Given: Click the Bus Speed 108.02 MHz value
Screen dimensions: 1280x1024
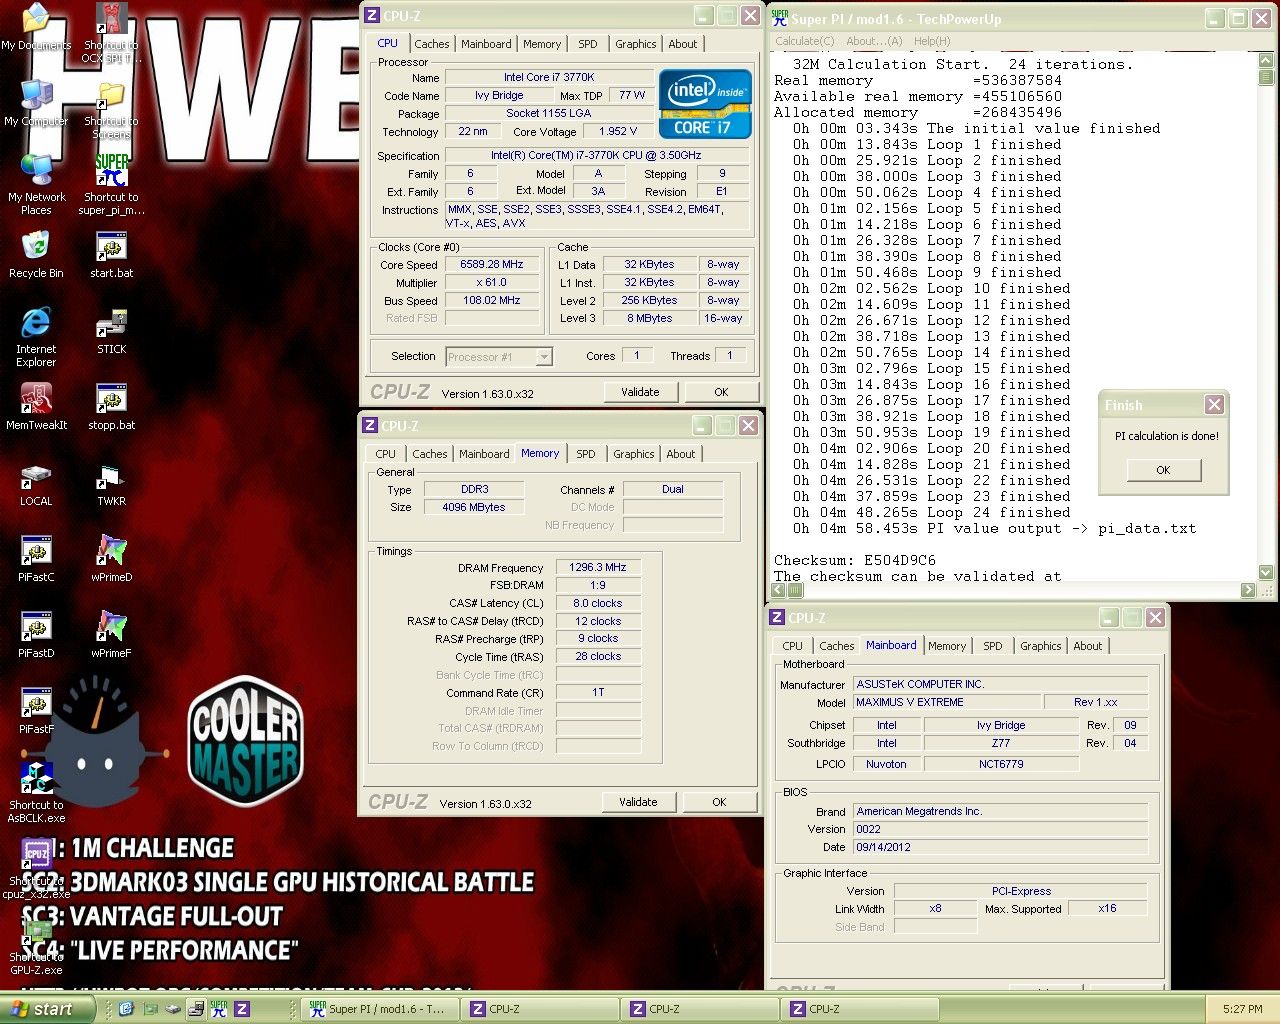Looking at the screenshot, I should tap(492, 301).
